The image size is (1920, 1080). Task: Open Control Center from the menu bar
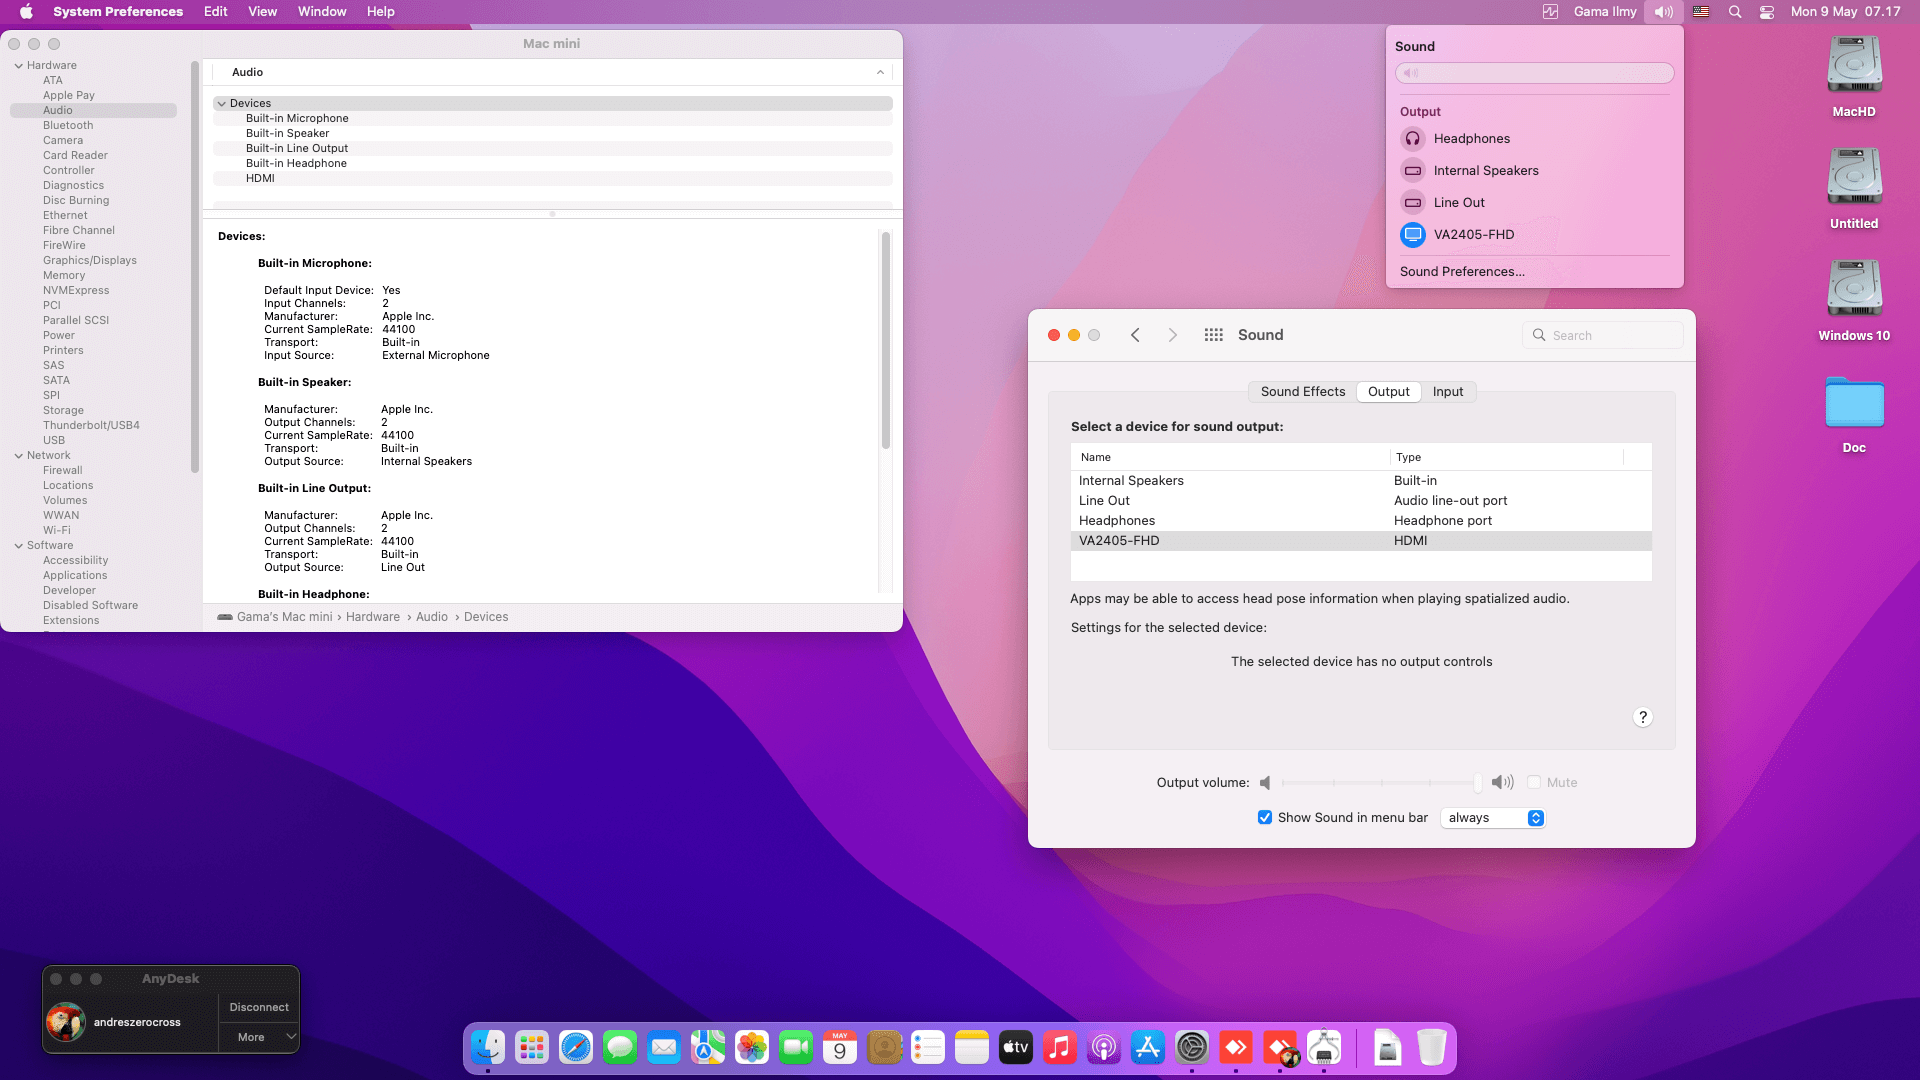pyautogui.click(x=1767, y=12)
